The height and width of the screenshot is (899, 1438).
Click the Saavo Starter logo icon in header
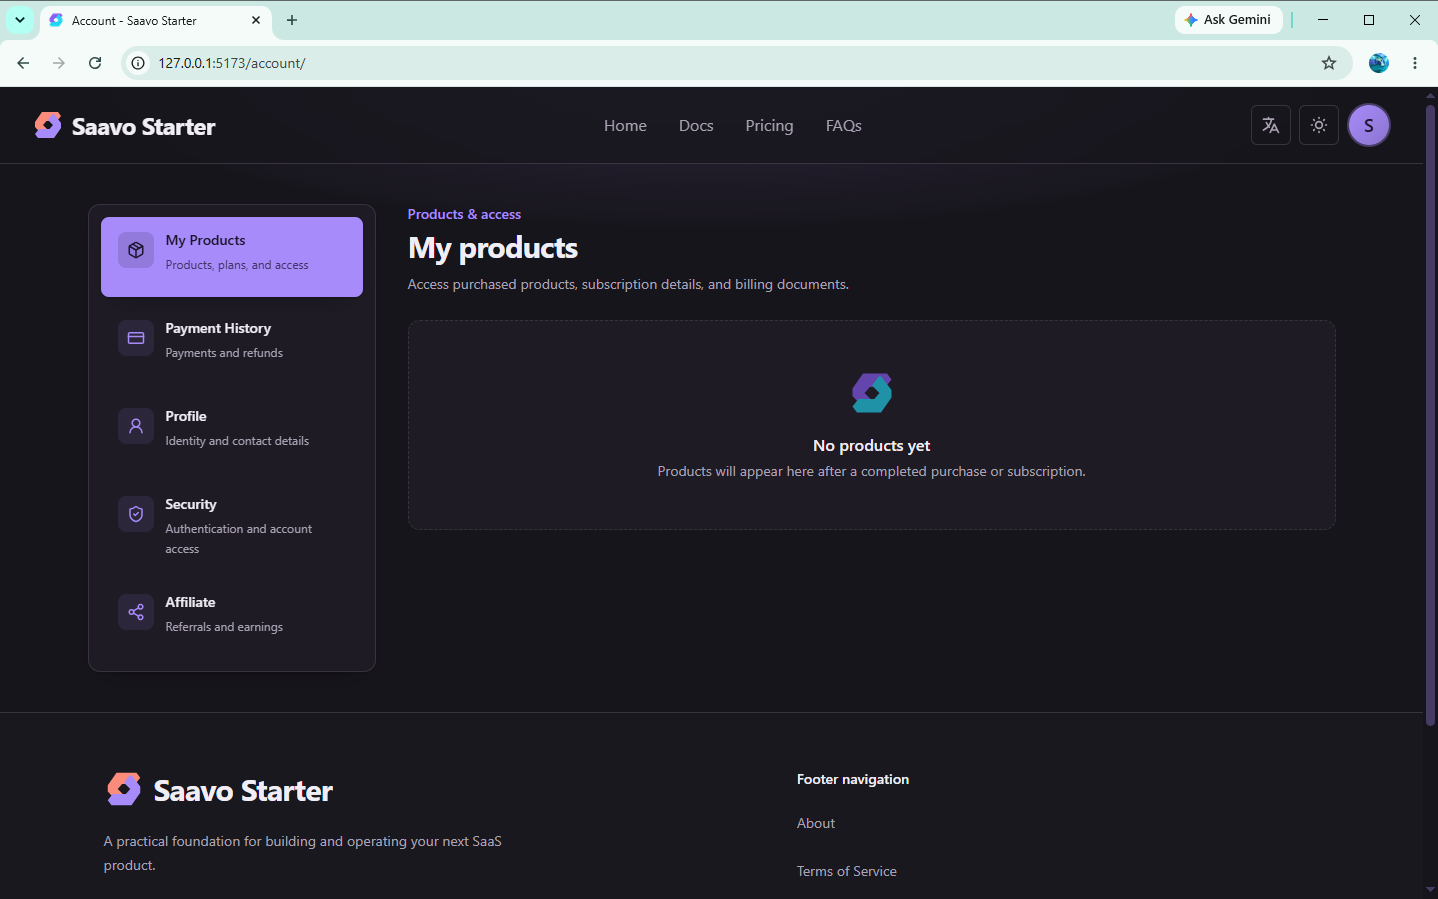48,125
